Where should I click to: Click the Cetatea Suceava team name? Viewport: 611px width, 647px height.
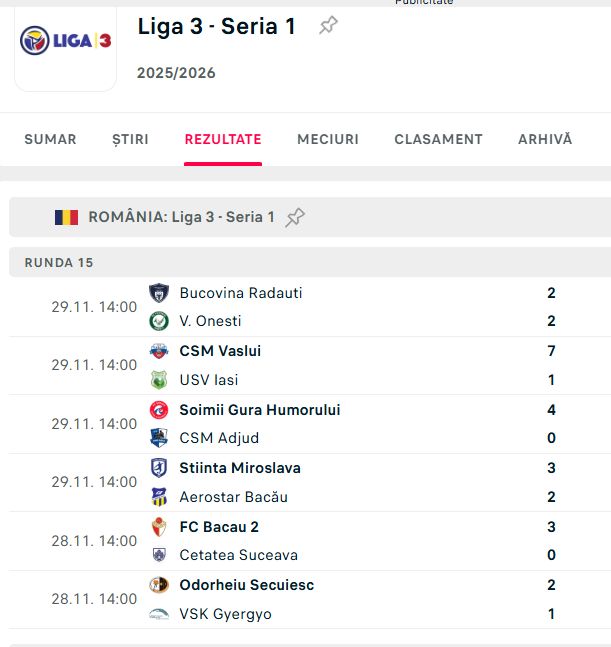point(238,555)
